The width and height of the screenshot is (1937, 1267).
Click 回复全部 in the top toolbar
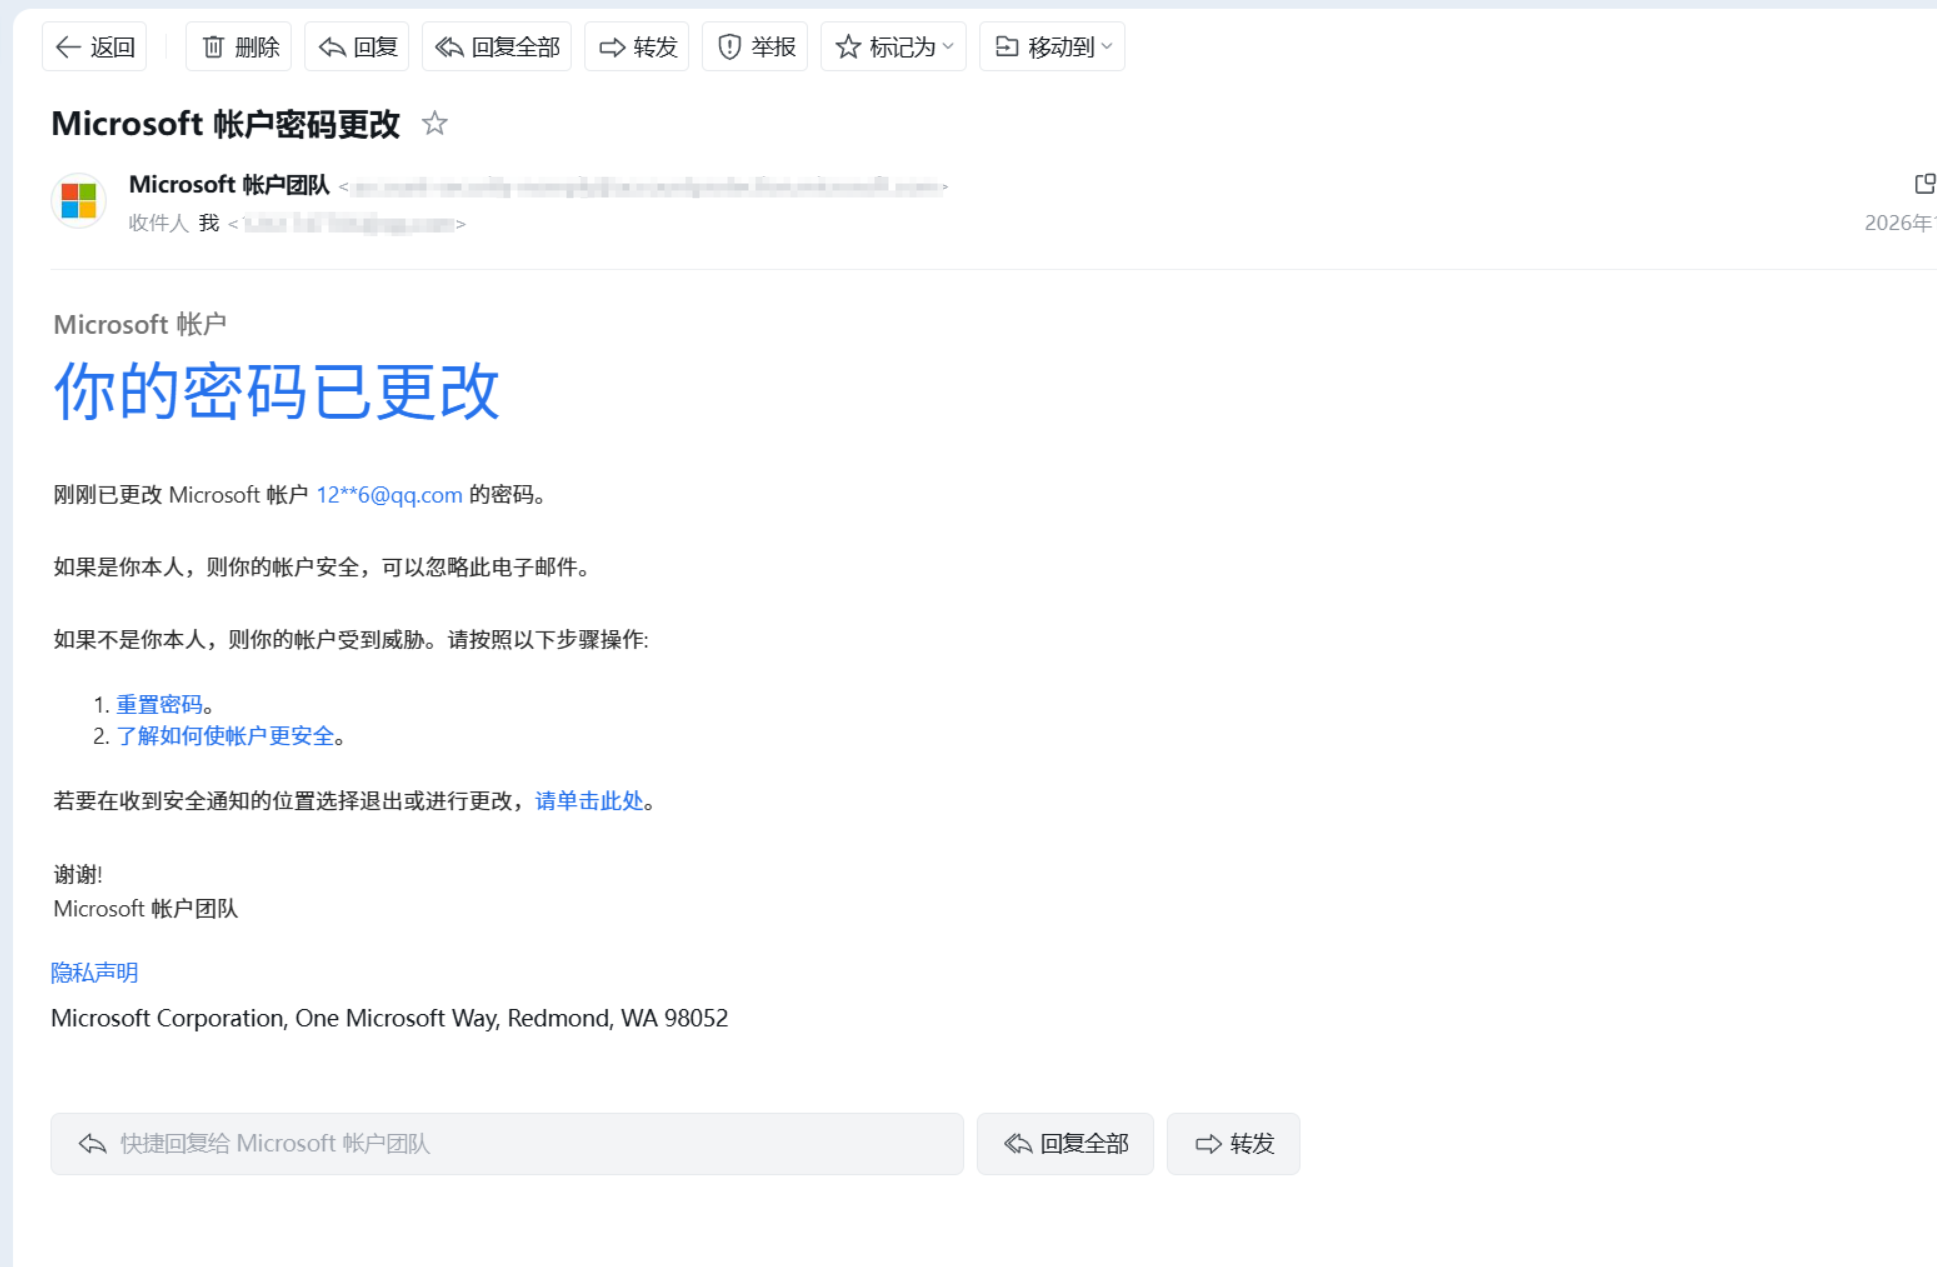[x=497, y=47]
